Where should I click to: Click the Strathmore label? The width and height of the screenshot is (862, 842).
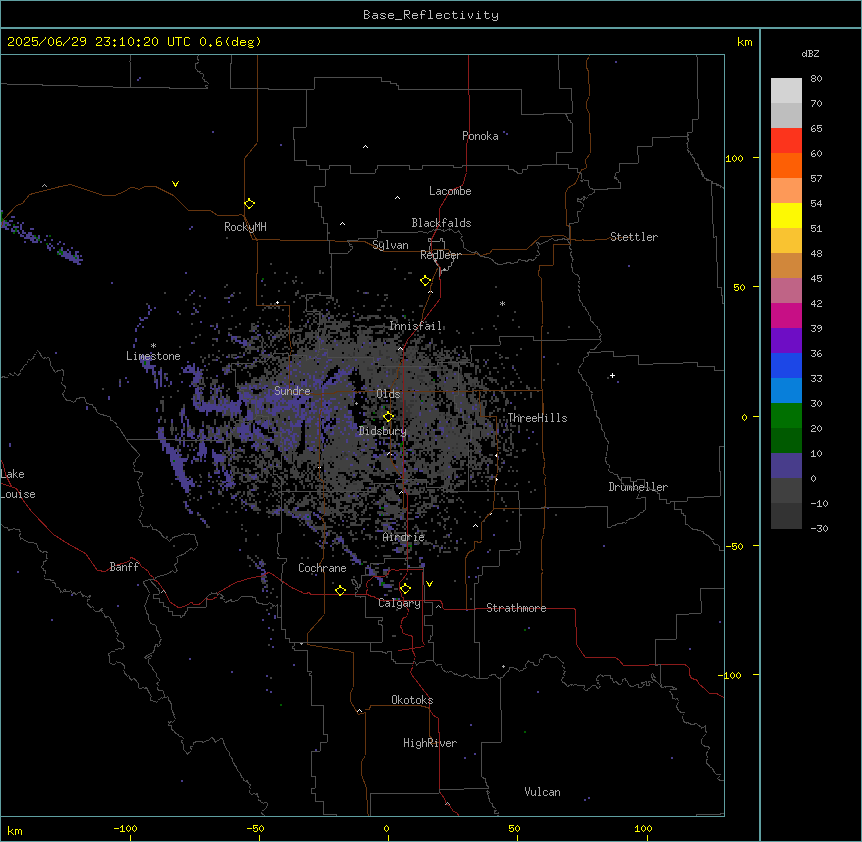tap(516, 608)
